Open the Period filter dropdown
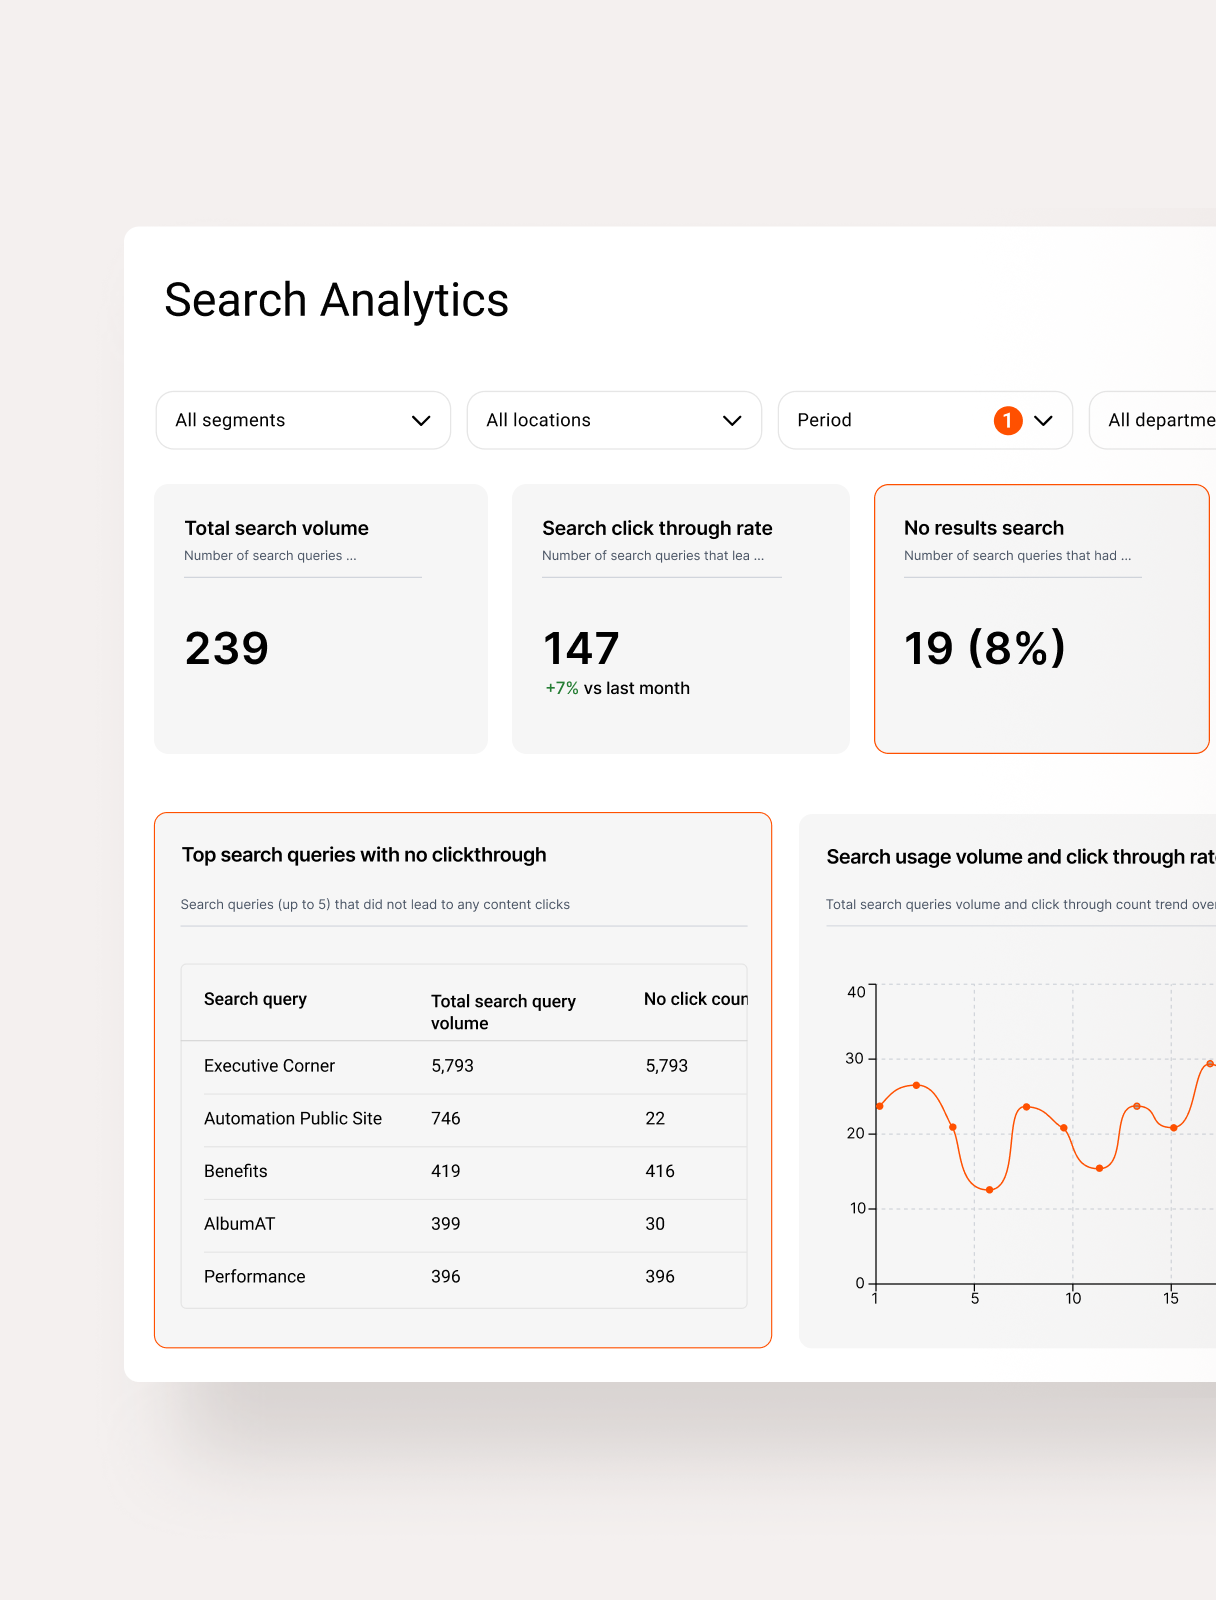 [925, 420]
